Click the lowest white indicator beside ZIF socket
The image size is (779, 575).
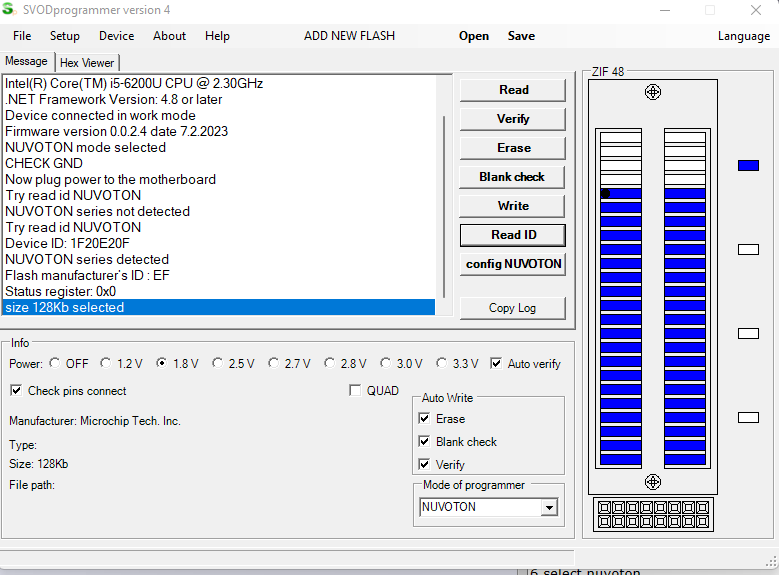point(748,417)
